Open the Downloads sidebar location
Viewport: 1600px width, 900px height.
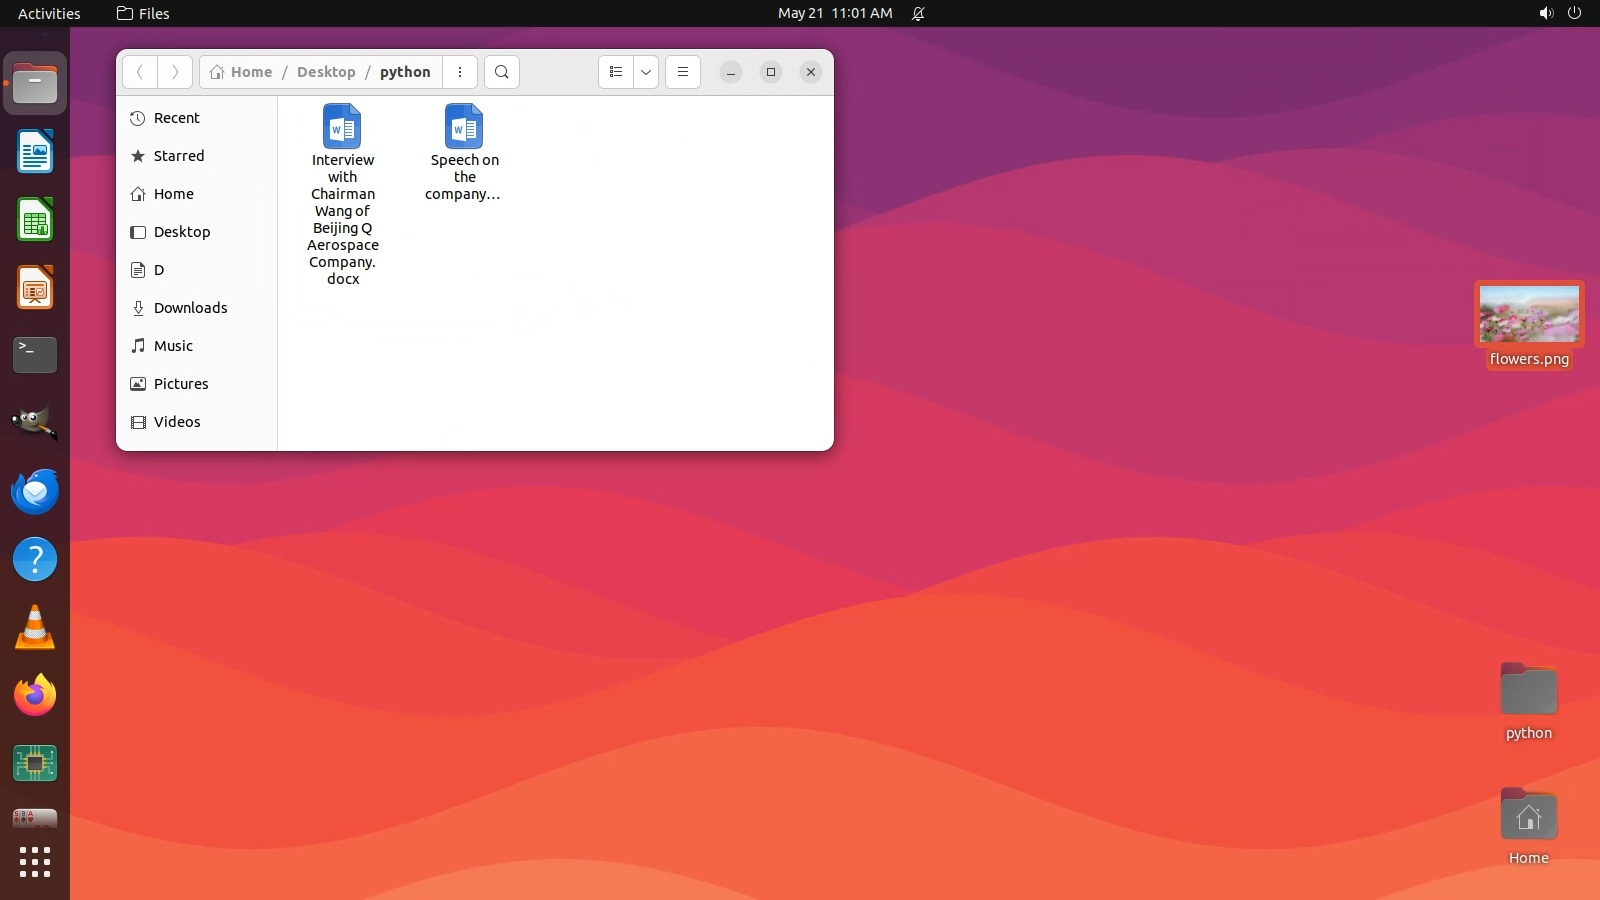190,308
